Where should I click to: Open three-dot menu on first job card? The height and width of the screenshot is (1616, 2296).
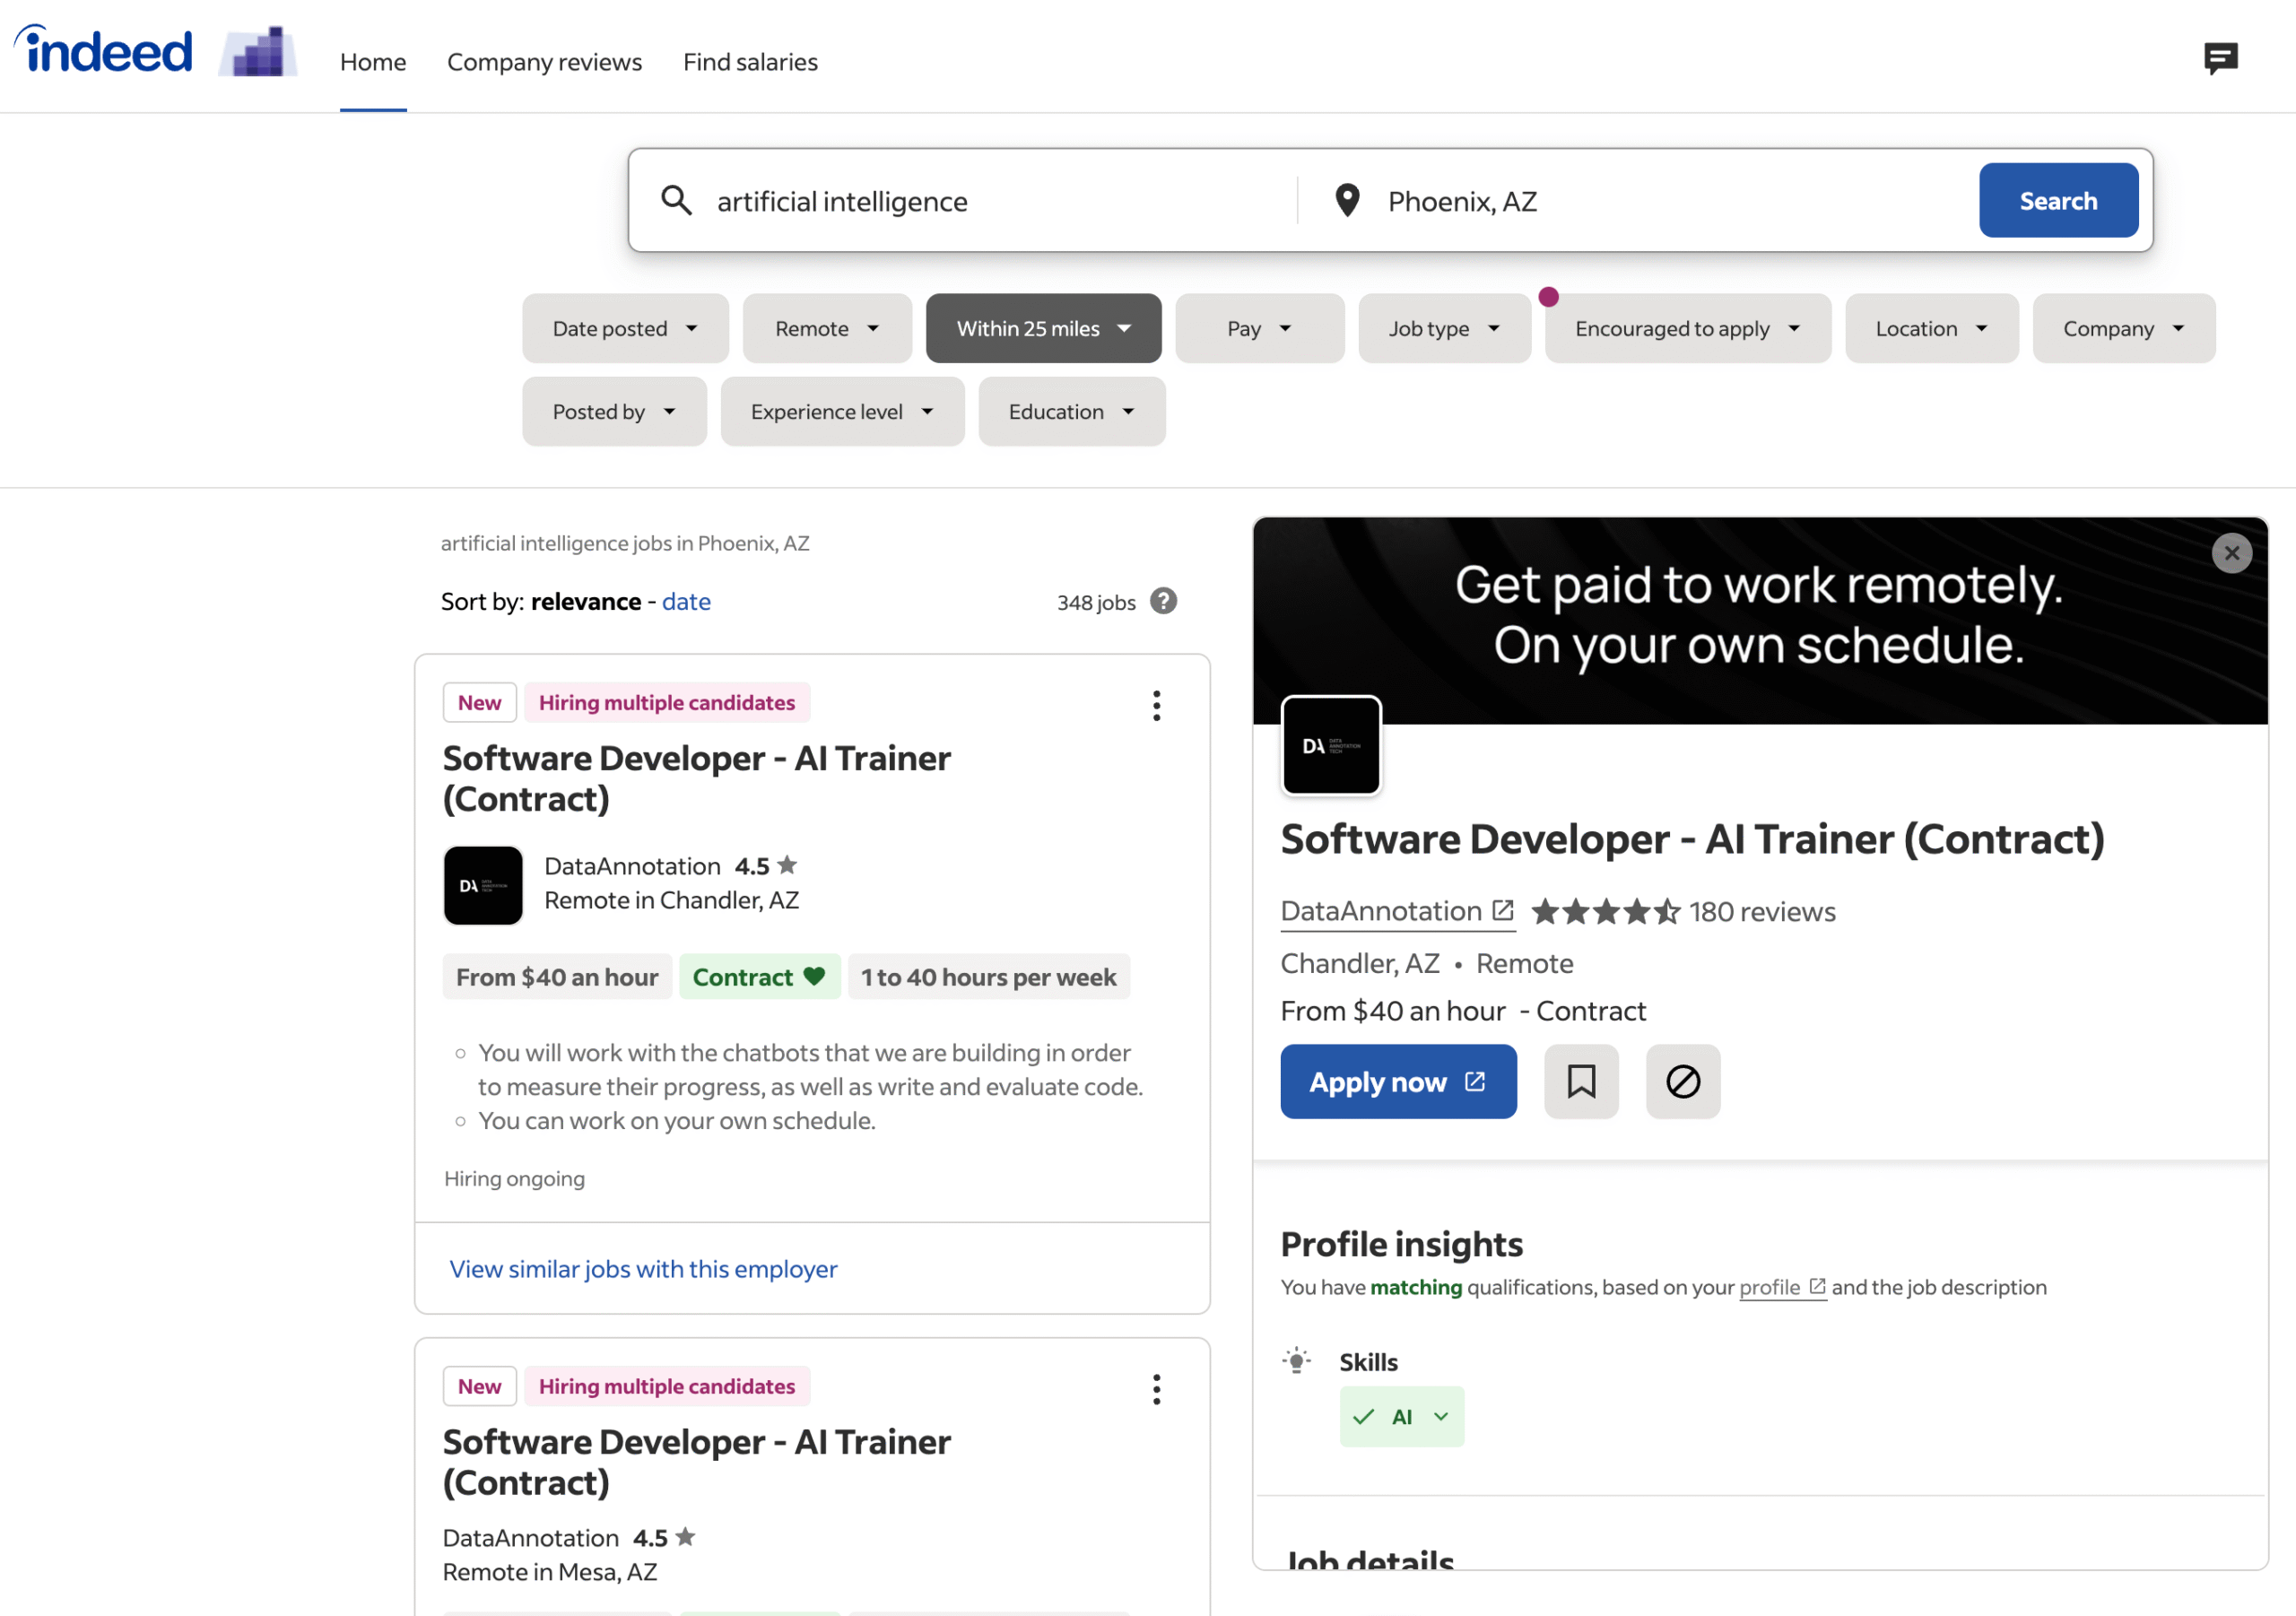point(1156,705)
